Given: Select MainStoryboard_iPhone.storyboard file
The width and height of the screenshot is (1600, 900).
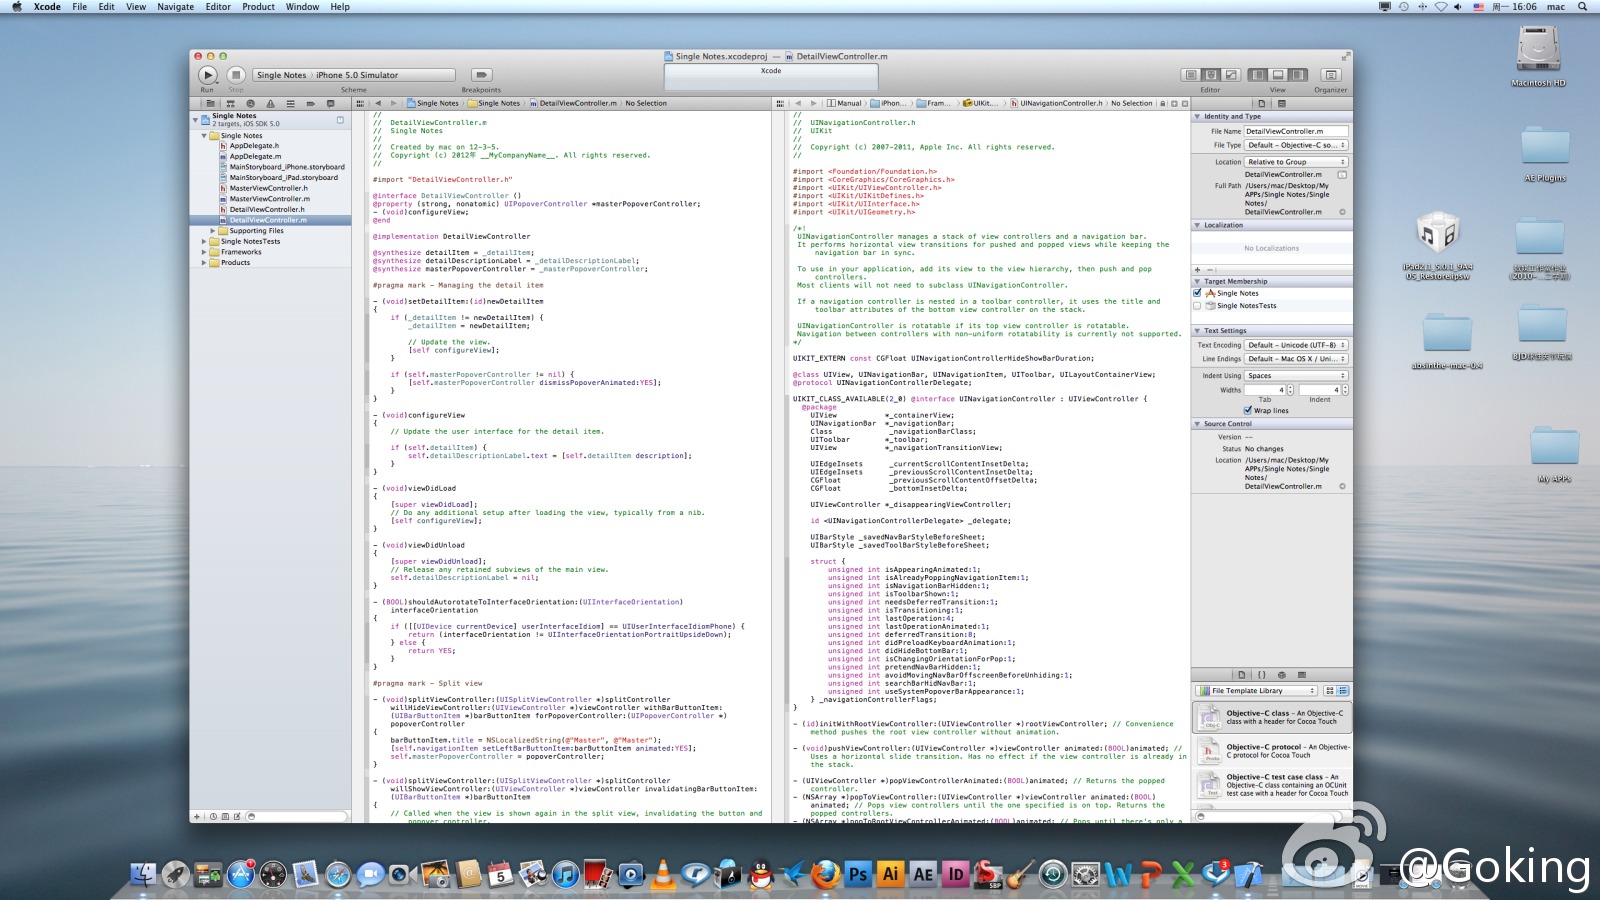Looking at the screenshot, I should [287, 167].
